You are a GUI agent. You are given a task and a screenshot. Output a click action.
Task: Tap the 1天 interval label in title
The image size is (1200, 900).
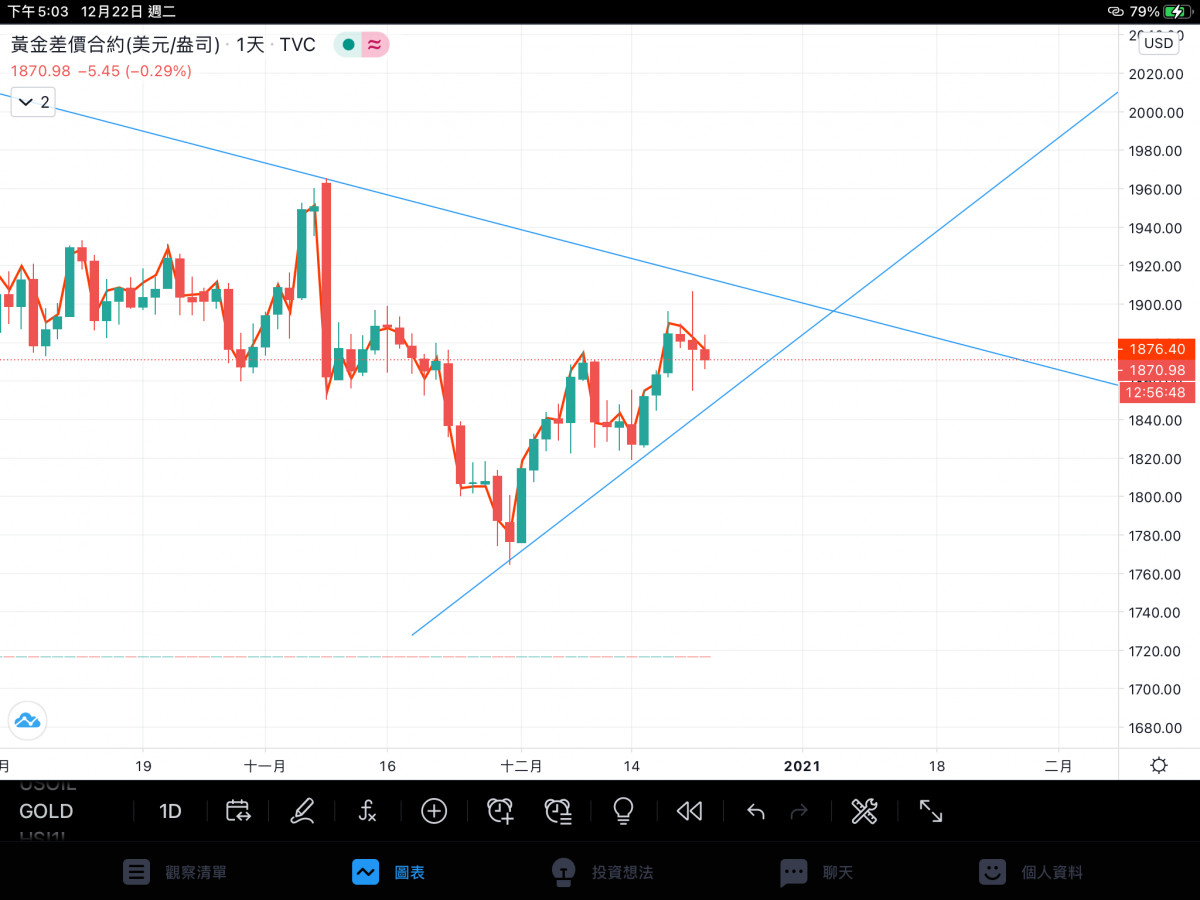(x=250, y=45)
